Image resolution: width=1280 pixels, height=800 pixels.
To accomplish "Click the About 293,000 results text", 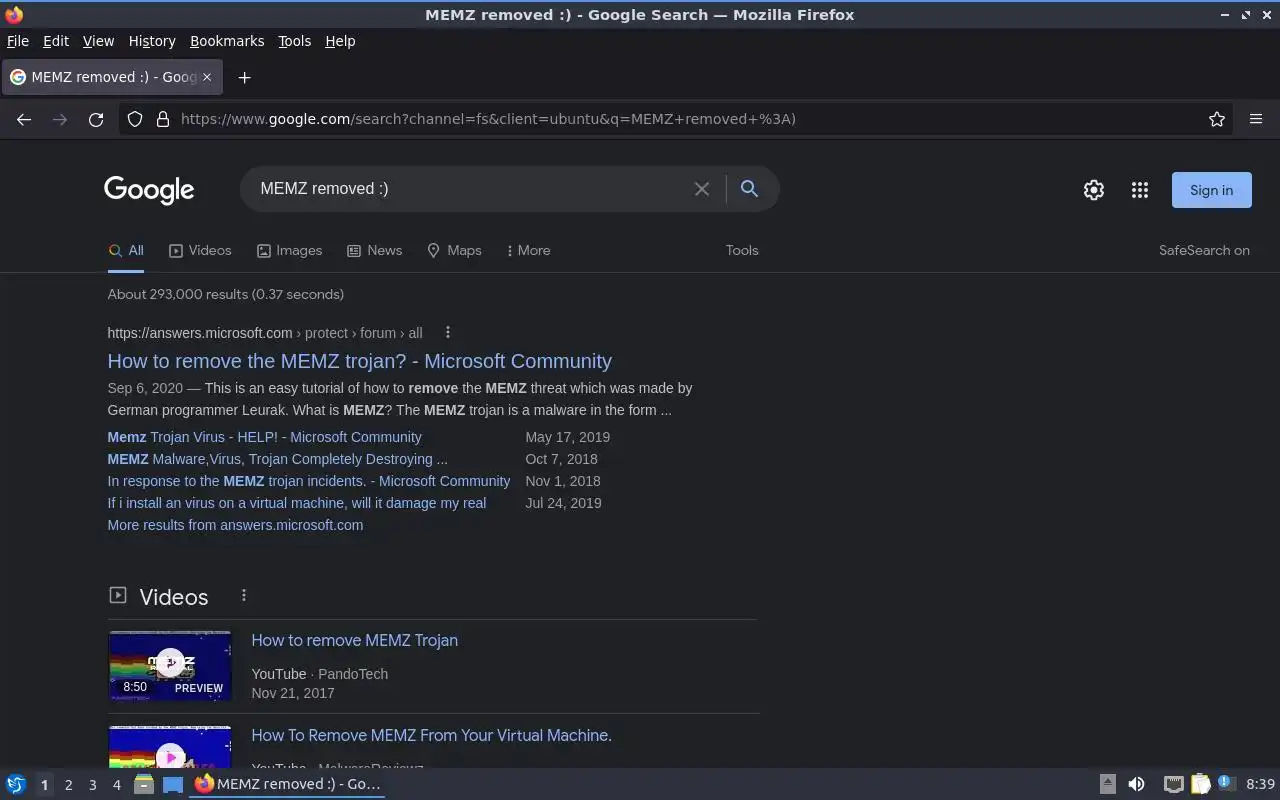I will point(225,294).
